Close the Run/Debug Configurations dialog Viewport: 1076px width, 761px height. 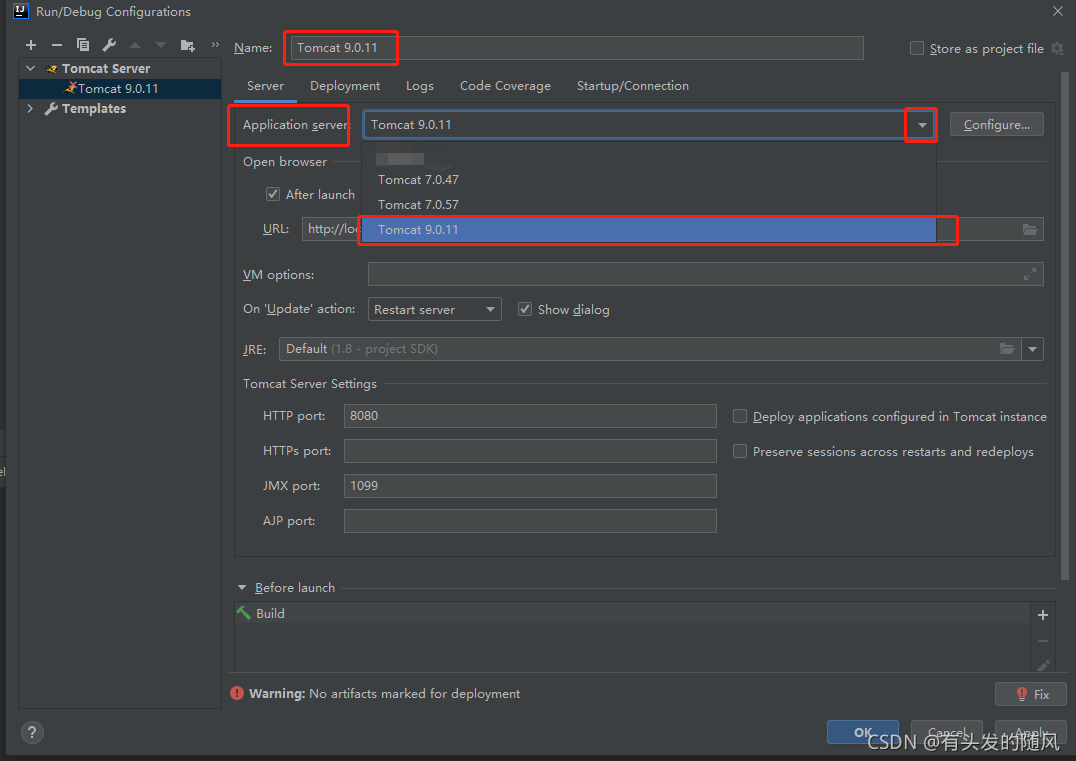point(1057,11)
